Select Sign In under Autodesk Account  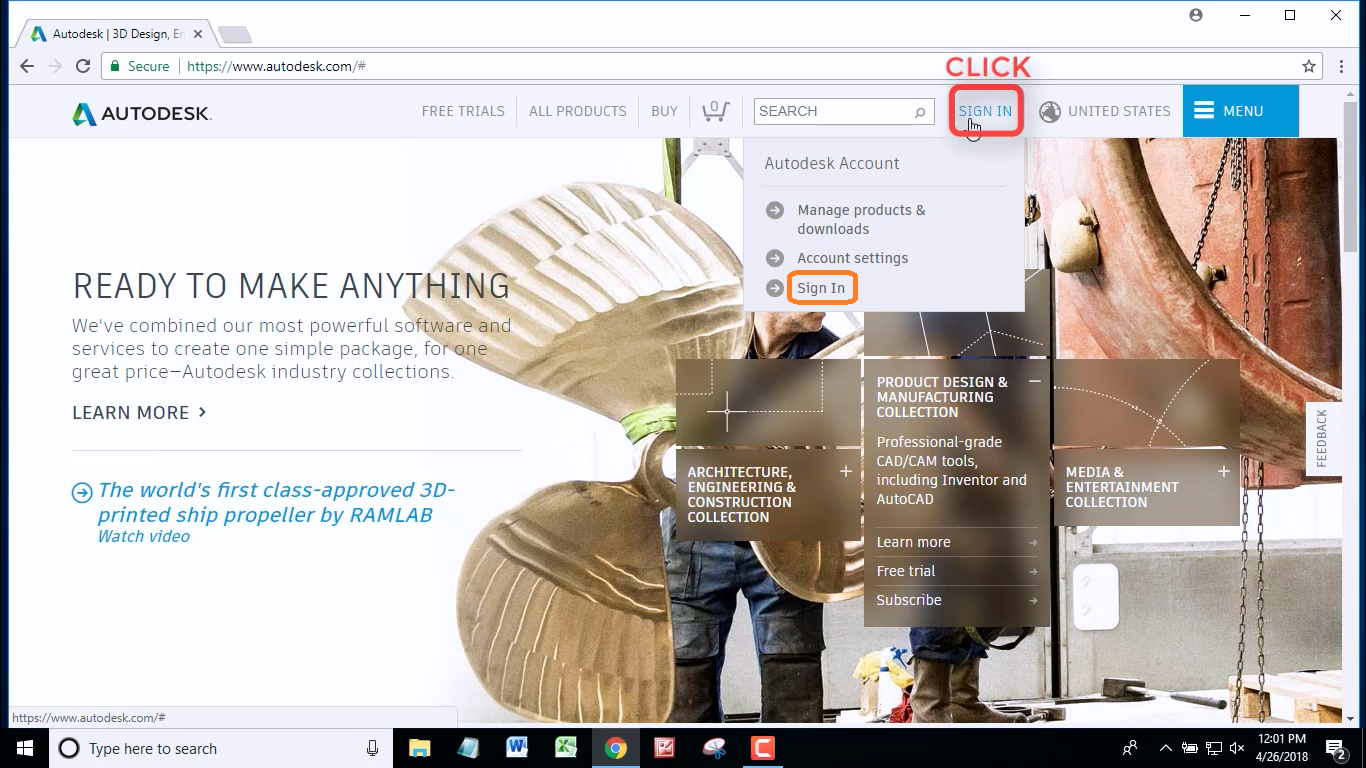click(x=822, y=288)
